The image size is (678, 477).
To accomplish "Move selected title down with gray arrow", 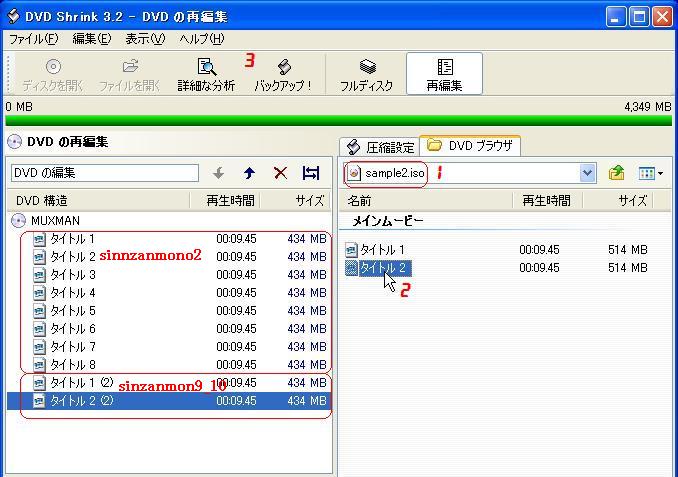I will click(x=219, y=173).
